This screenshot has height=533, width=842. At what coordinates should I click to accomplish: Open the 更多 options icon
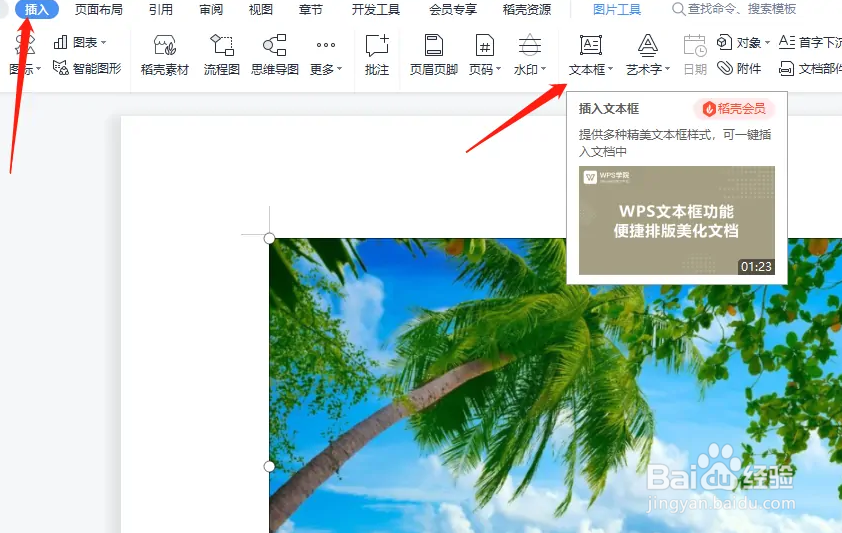coord(325,46)
